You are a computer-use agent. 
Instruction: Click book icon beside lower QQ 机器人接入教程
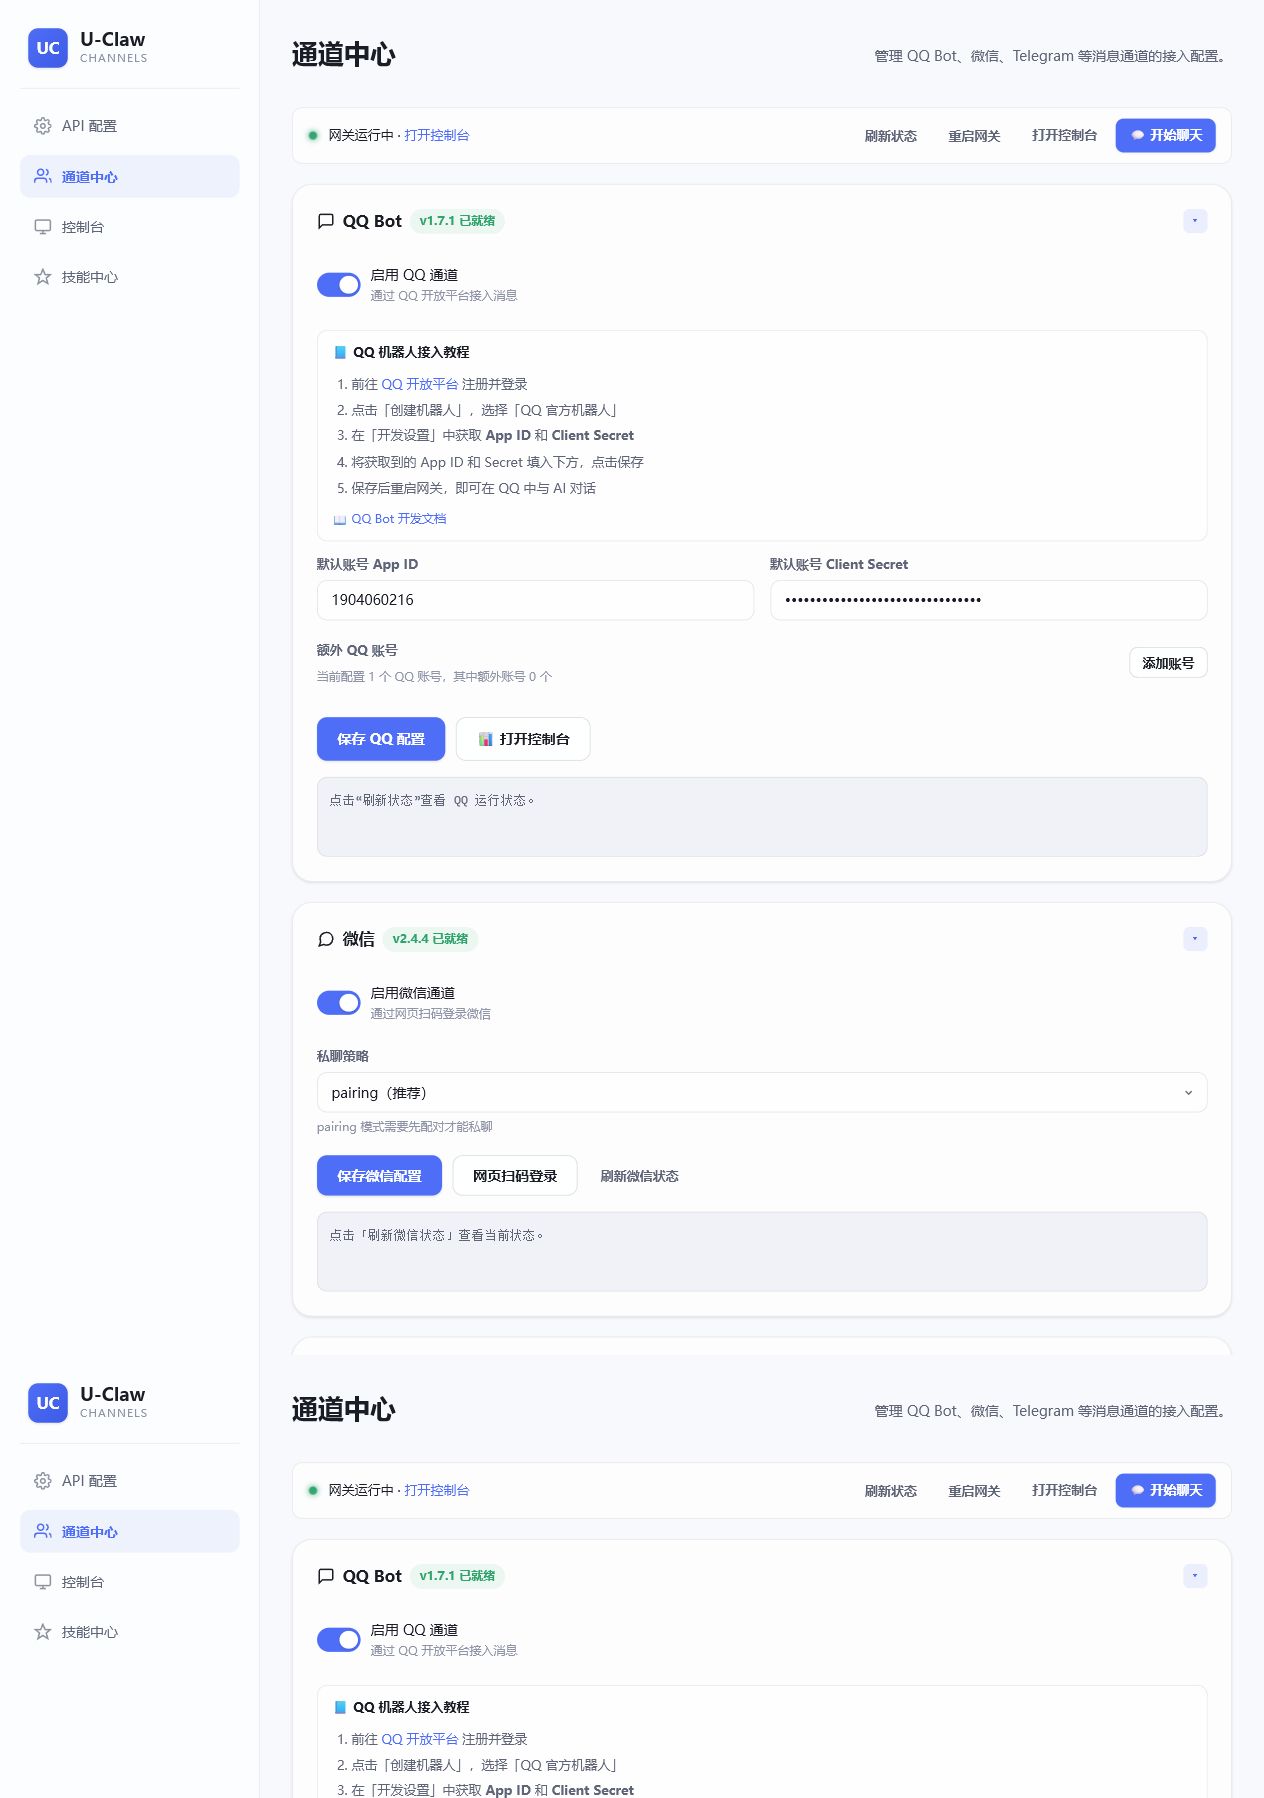click(x=340, y=1707)
